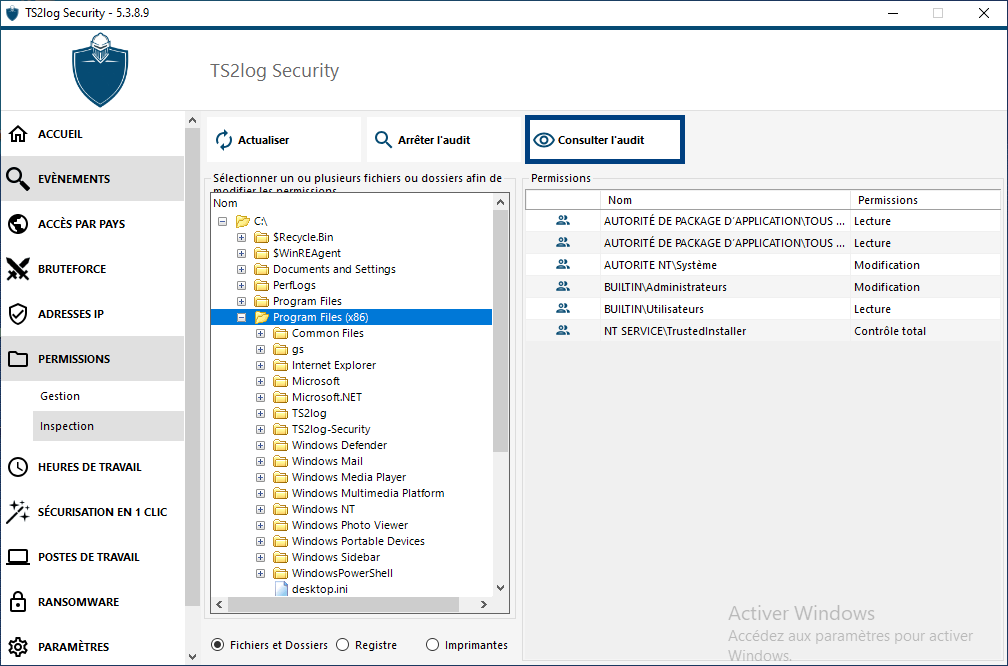1008x666 pixels.
Task: Select the Windows Multimedia Platform folder
Action: pos(368,493)
